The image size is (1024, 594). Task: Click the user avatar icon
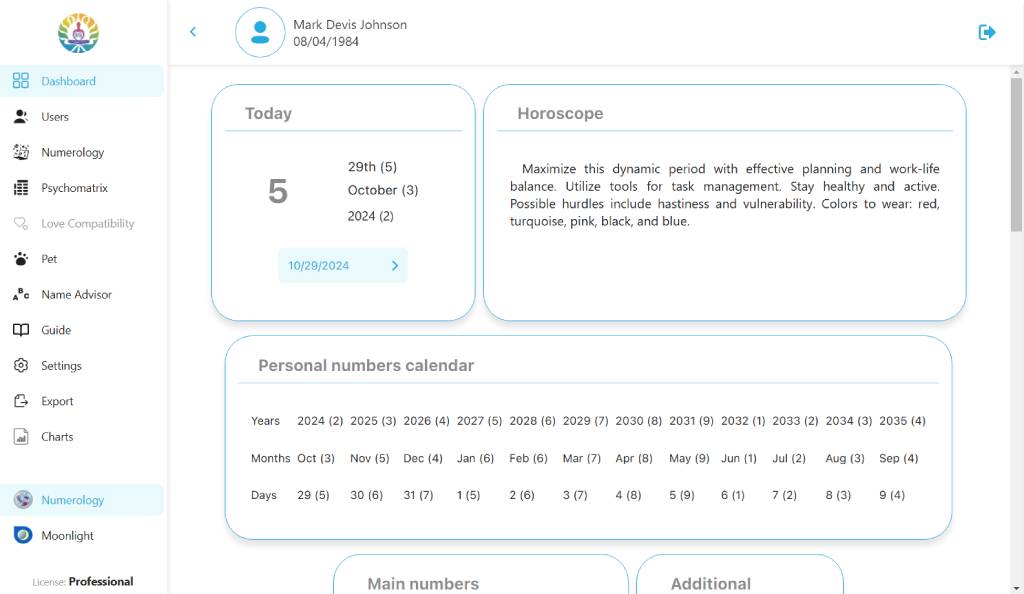tap(260, 32)
